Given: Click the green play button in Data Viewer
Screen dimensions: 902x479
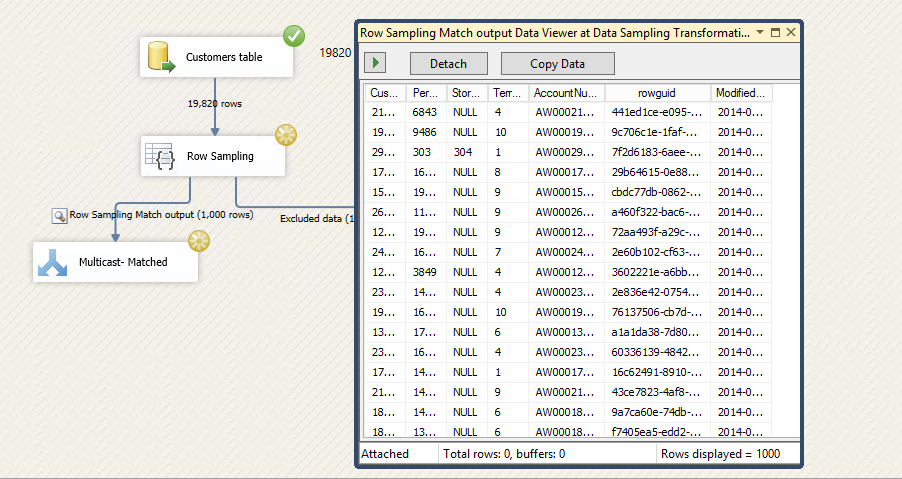Looking at the screenshot, I should coord(375,63).
